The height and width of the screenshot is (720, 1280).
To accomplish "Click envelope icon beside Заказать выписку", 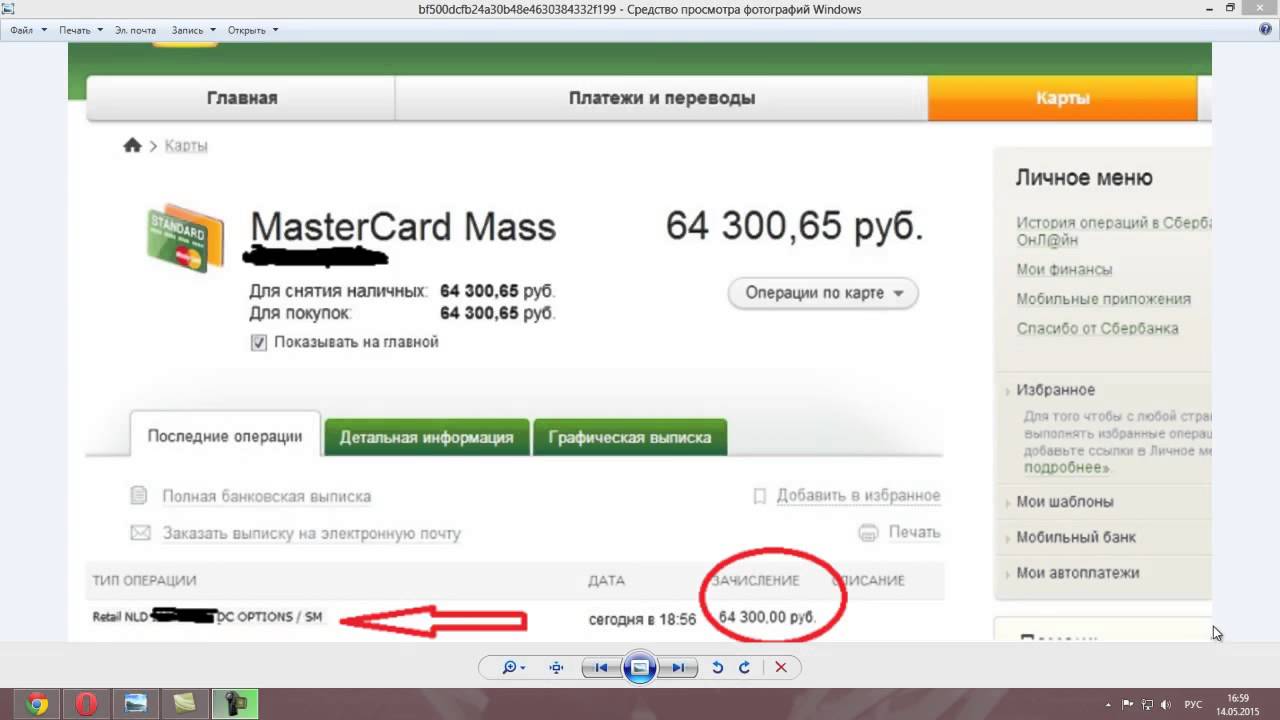I will pyautogui.click(x=140, y=533).
